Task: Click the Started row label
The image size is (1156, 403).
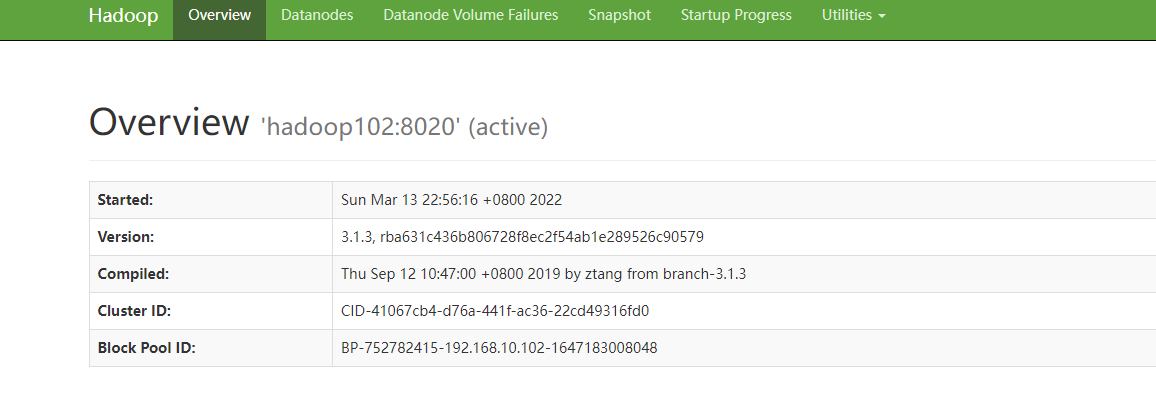Action: [125, 200]
